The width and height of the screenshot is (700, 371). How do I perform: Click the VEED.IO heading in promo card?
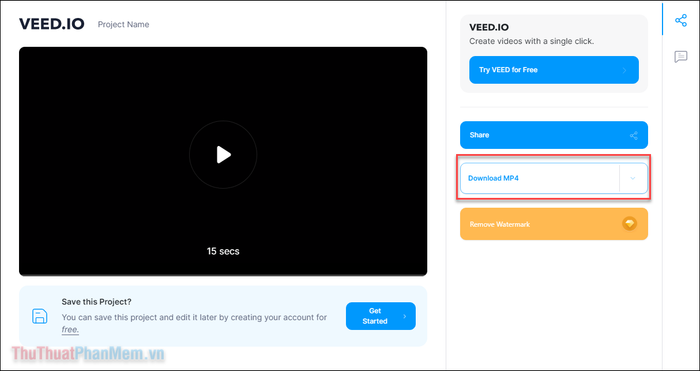click(x=489, y=27)
